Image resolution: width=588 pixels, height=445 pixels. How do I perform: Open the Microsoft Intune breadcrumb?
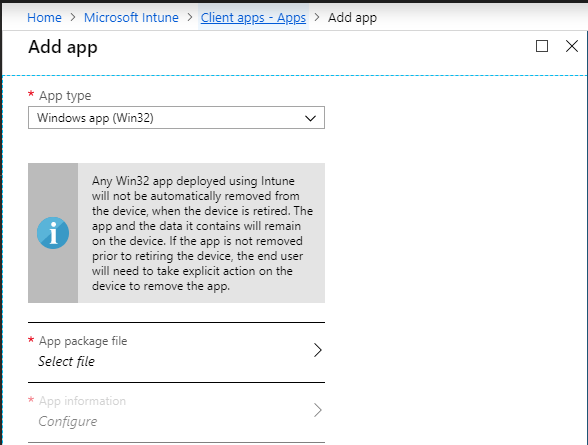131,18
